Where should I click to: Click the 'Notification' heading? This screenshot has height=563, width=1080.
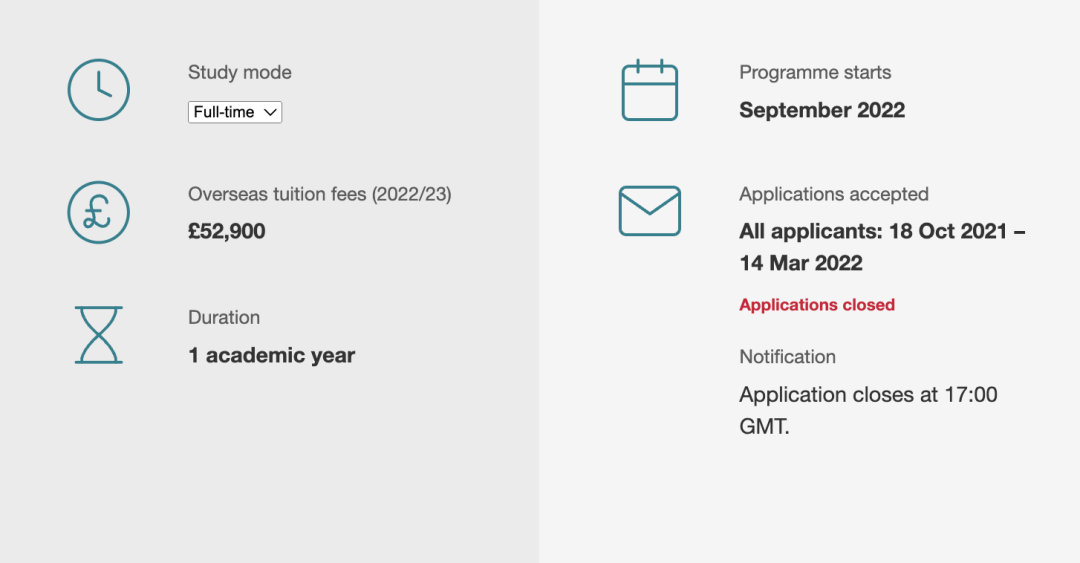pos(787,357)
